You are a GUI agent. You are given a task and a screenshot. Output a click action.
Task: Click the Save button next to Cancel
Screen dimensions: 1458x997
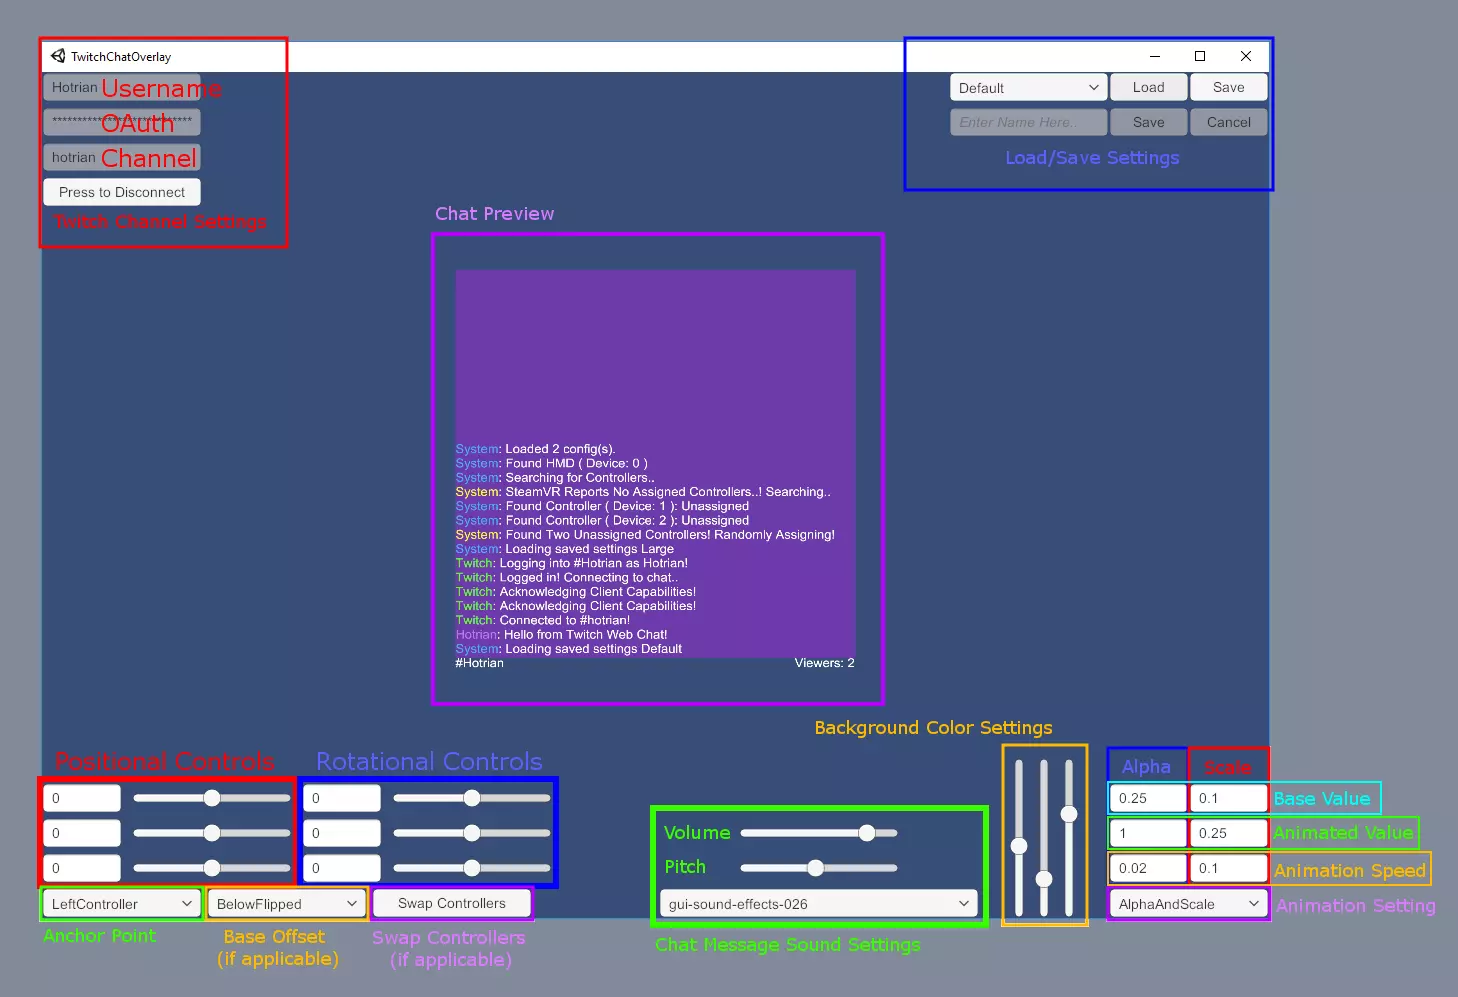[1148, 122]
